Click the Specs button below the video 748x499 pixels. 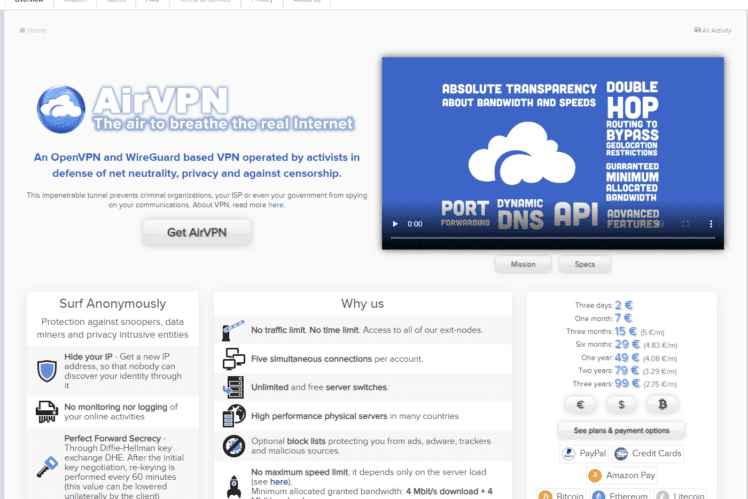(584, 264)
